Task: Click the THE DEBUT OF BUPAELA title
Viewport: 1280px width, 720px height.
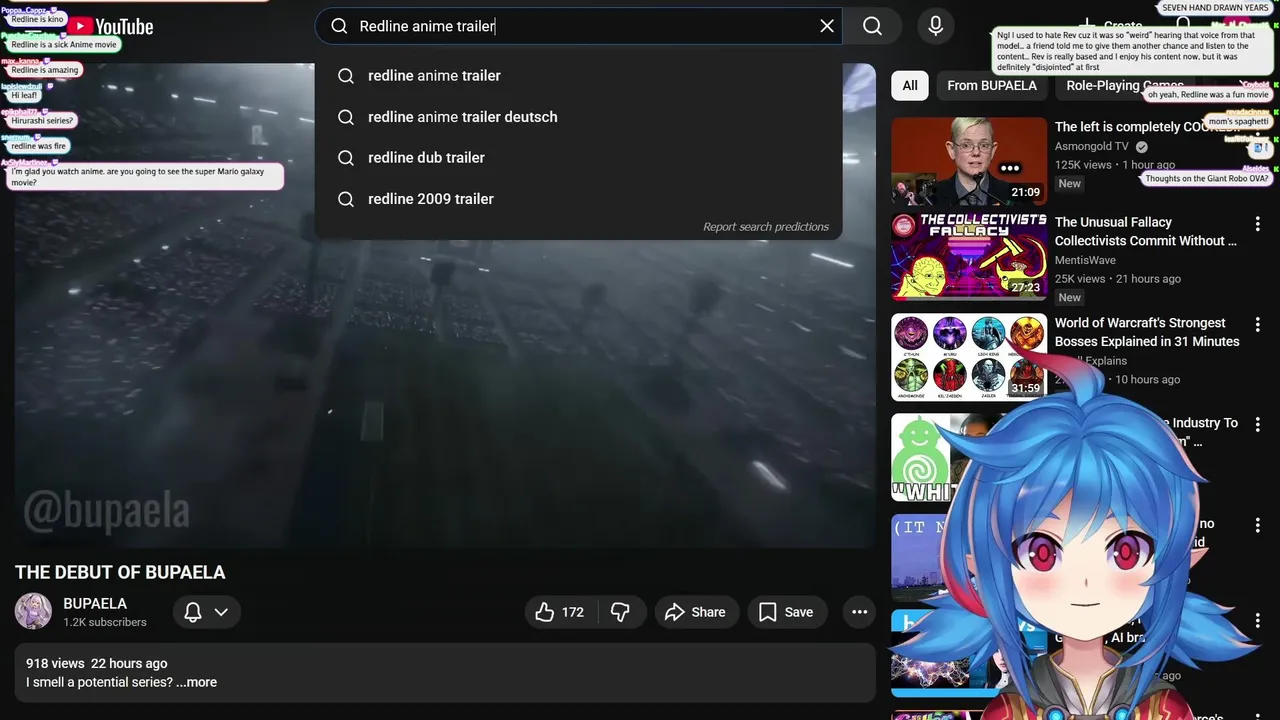Action: click(120, 572)
